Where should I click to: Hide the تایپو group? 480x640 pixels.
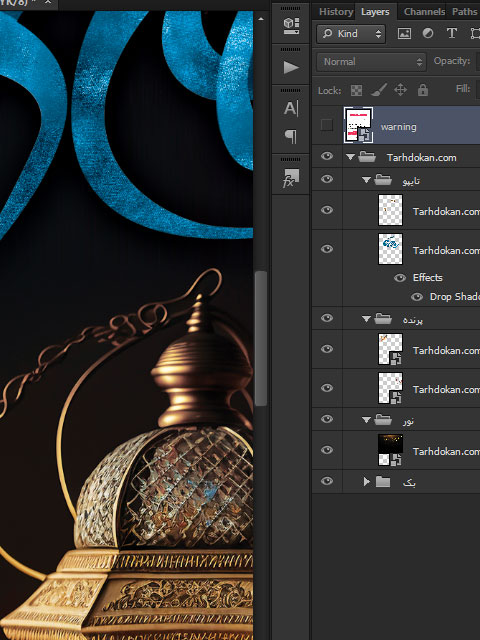(327, 179)
